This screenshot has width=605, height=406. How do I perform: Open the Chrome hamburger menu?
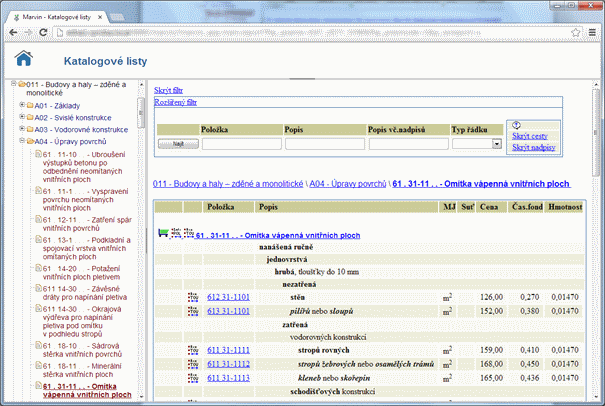coord(592,32)
